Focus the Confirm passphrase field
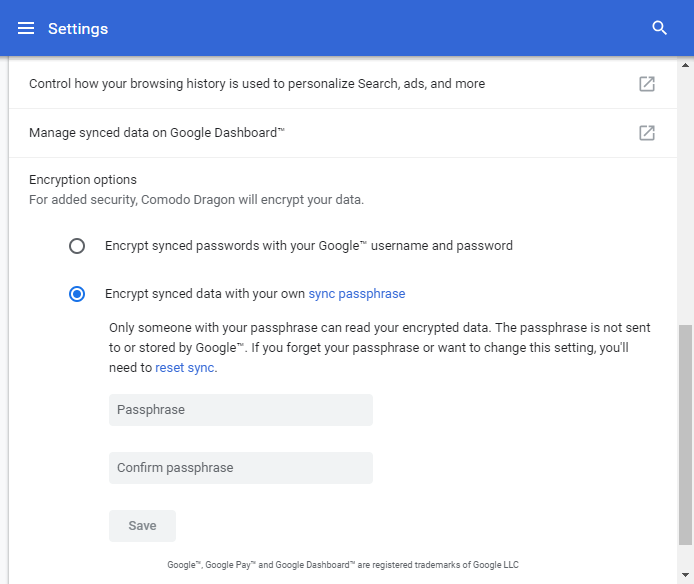Screen dimensions: 694x584 (241, 468)
